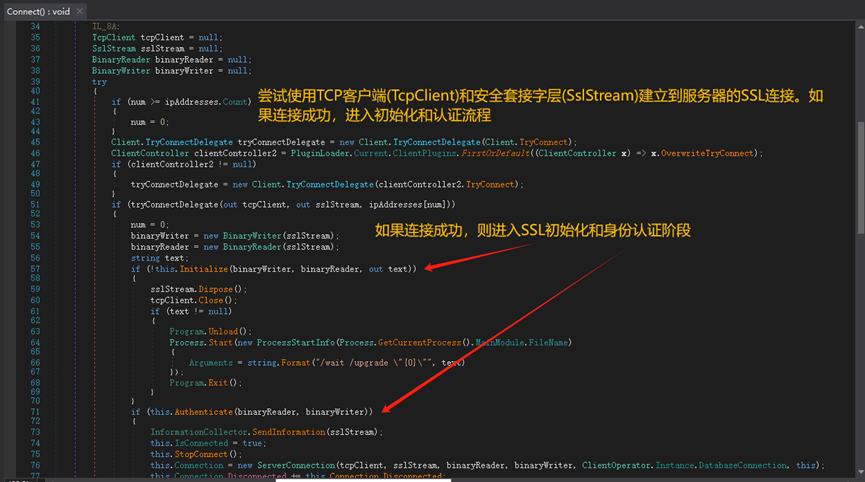Image resolution: width=865 pixels, height=482 pixels.
Task: Click the scroll-up arrow of the vertical scrollbar
Action: click(x=860, y=26)
